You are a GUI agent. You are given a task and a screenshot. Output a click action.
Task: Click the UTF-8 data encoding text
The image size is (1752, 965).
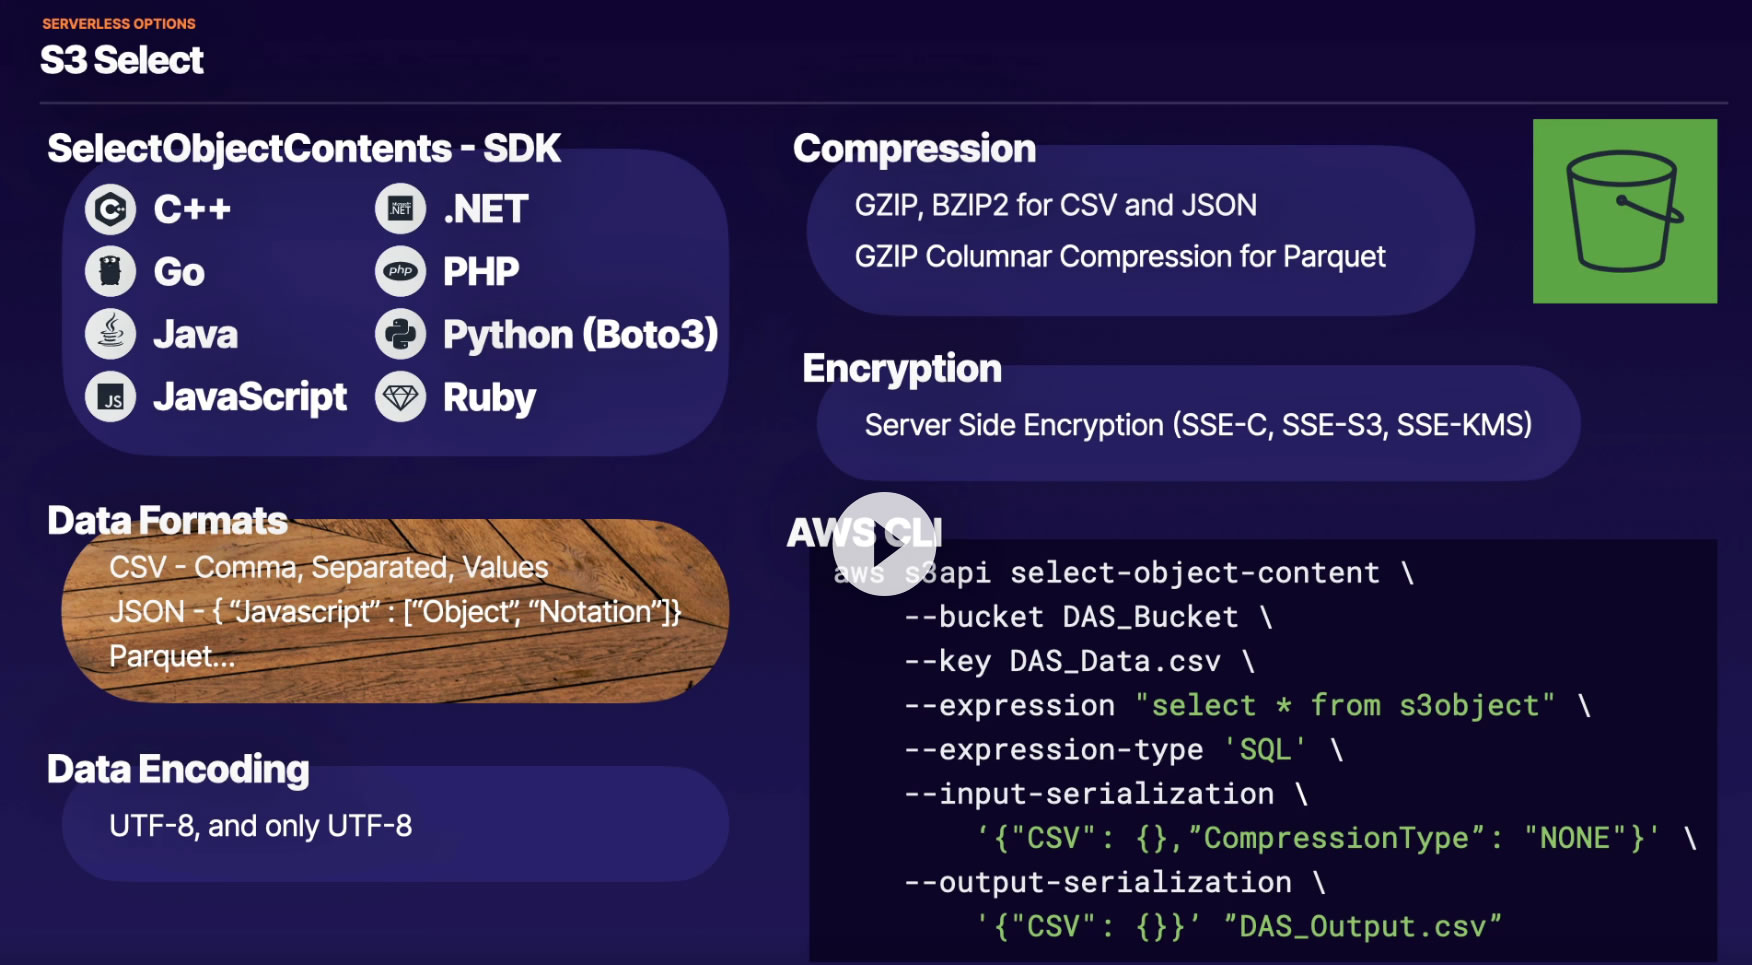(260, 826)
